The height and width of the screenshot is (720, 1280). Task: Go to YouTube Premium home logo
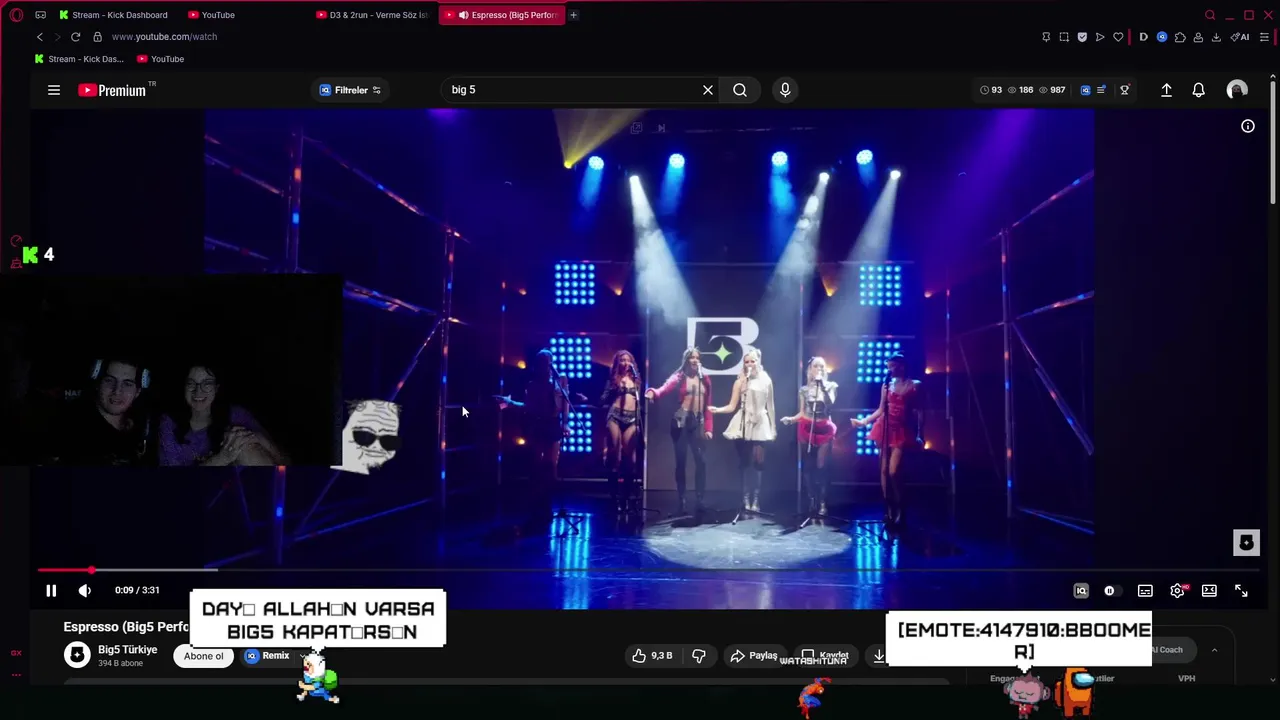(112, 90)
